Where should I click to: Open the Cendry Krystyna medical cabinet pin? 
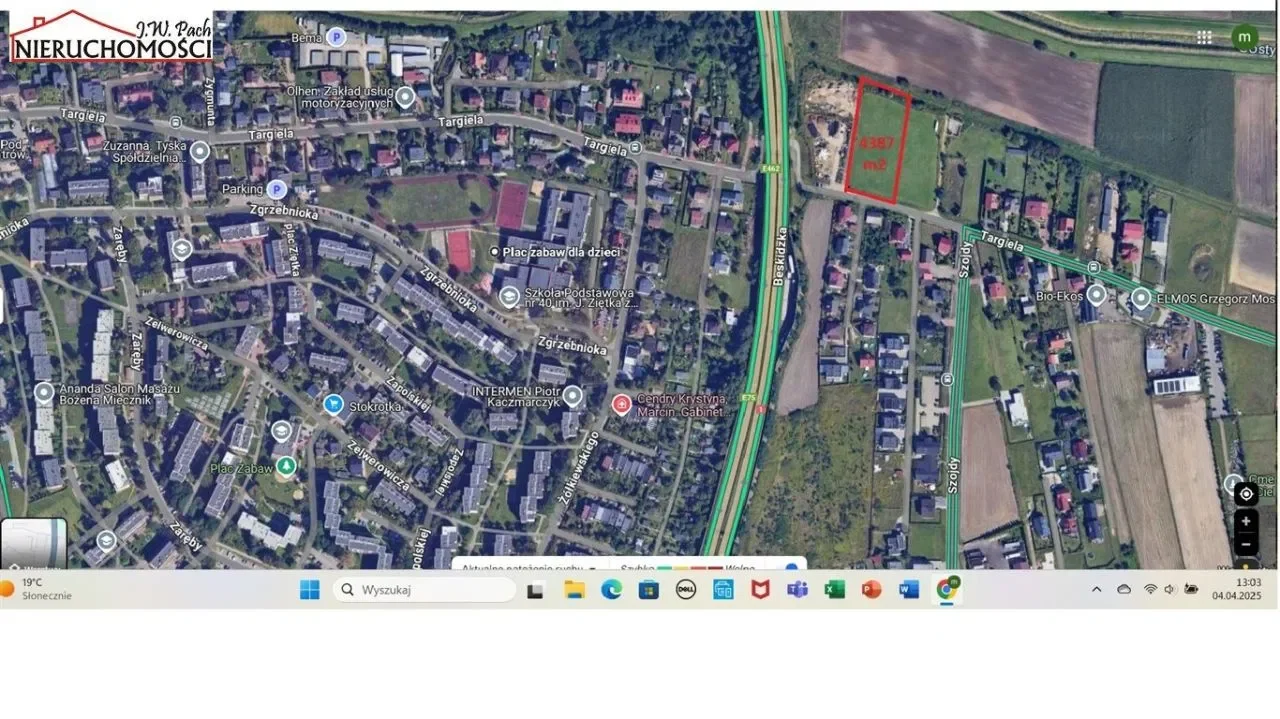(x=621, y=404)
